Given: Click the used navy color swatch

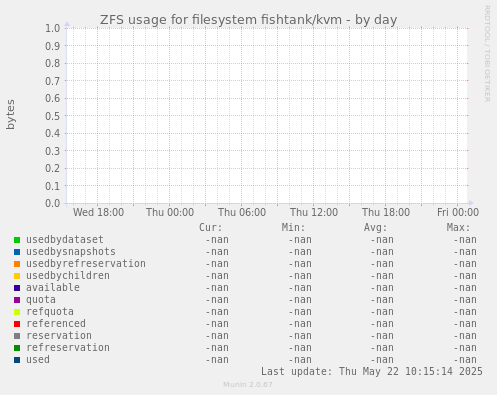Looking at the screenshot, I should click(x=17, y=360).
